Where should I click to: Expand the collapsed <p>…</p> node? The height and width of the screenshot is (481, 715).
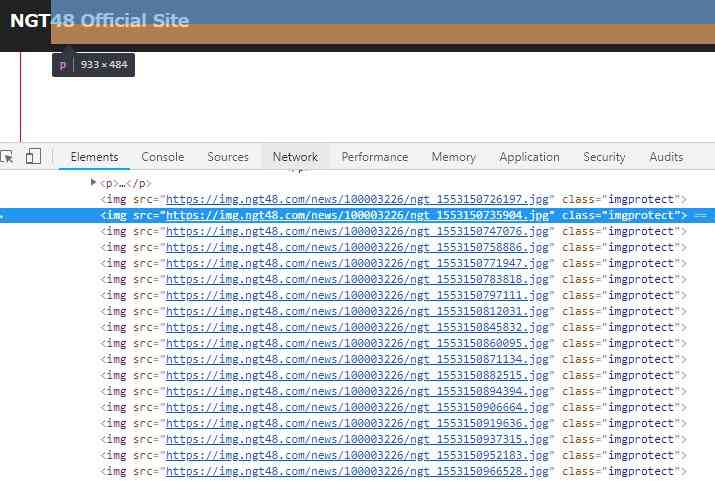pyautogui.click(x=93, y=182)
